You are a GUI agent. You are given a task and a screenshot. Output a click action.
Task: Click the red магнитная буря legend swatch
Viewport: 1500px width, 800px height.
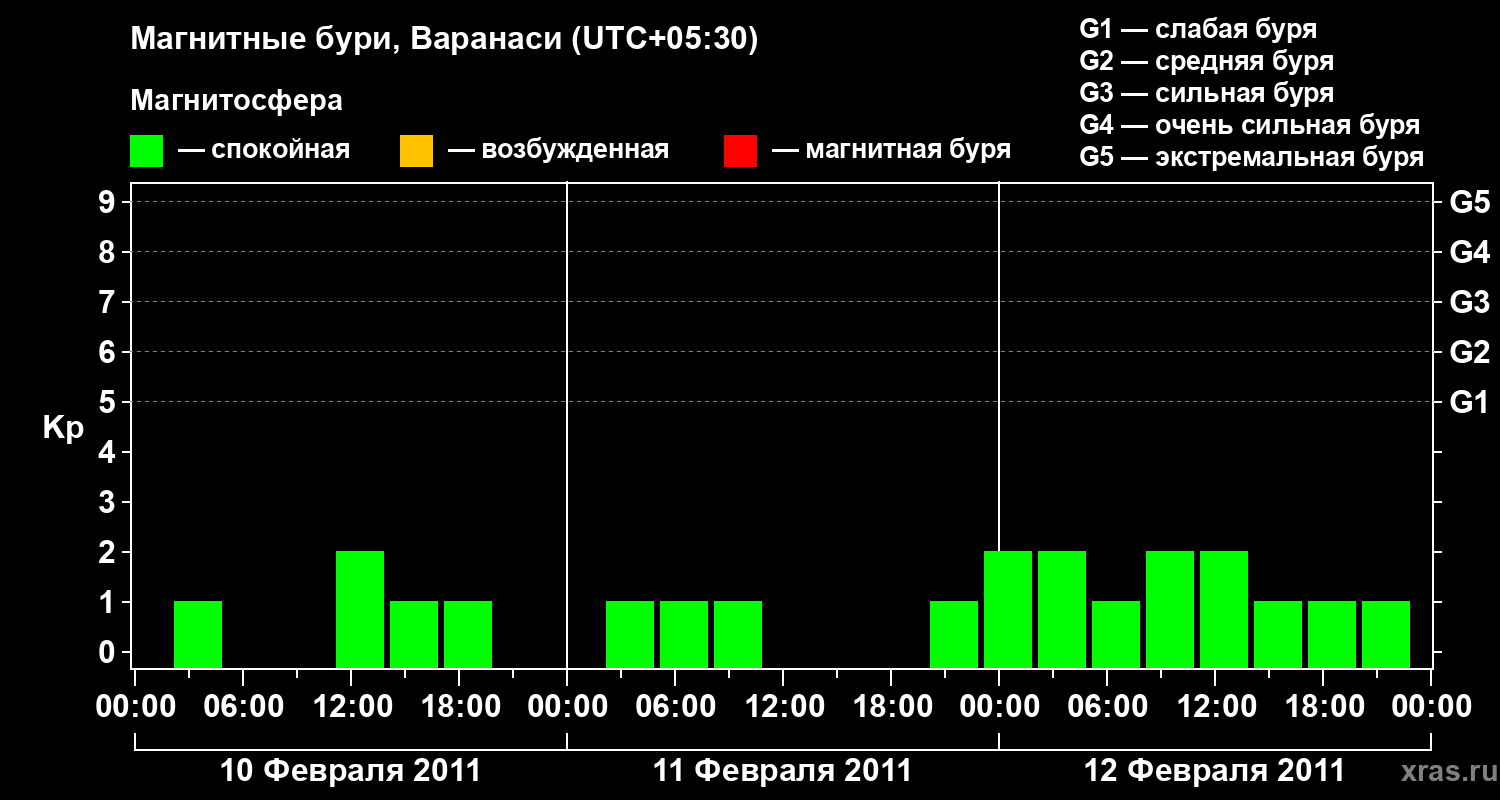click(740, 151)
